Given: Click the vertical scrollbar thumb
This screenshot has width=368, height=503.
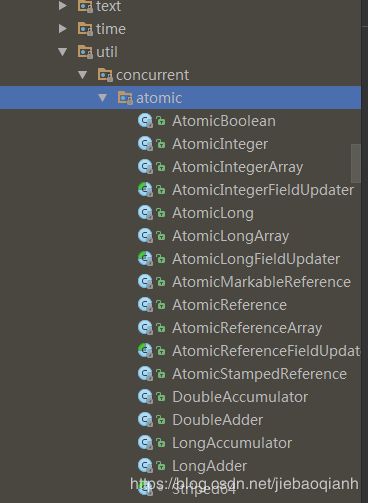Looking at the screenshot, I should [356, 163].
